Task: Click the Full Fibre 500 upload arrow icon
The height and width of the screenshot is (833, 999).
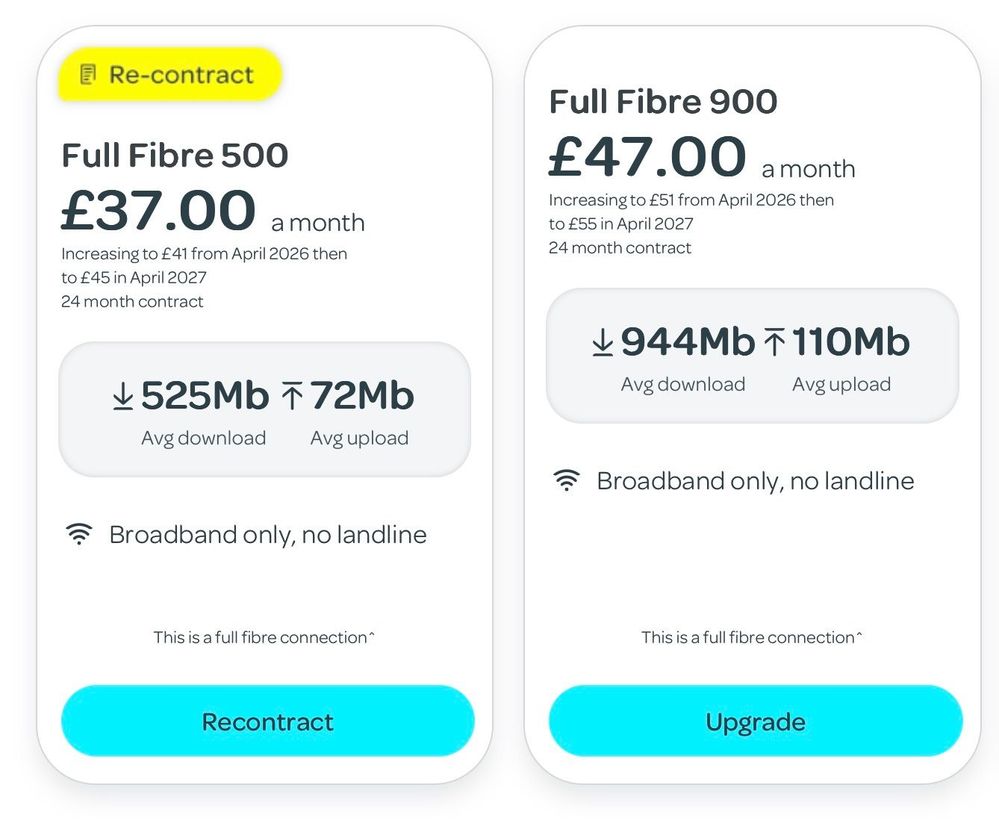Action: pos(291,397)
